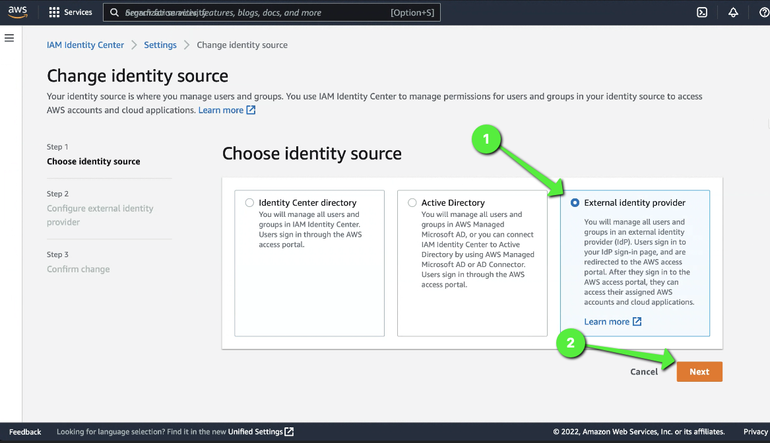Open Privacy link in footer
Viewport: 770px width, 443px height.
tap(756, 432)
